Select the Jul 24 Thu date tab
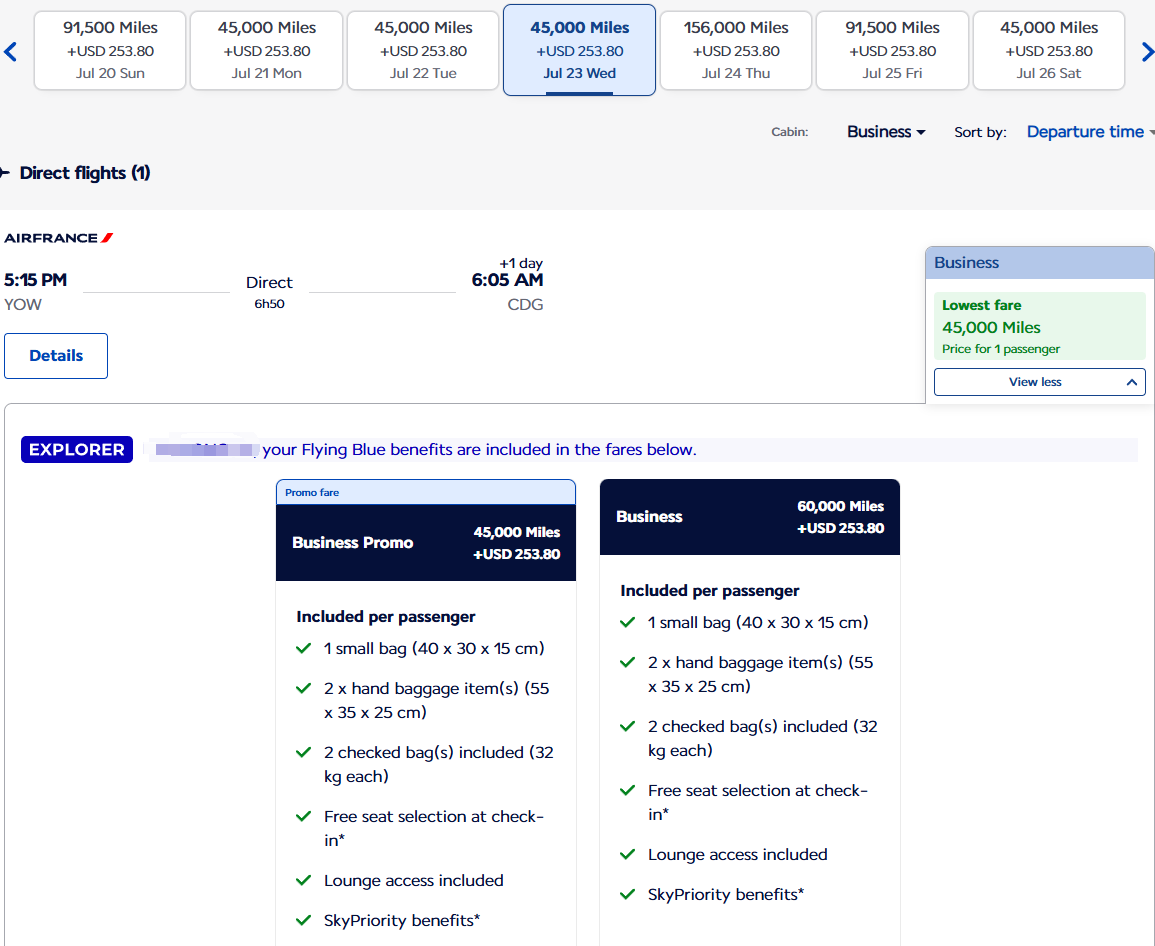Viewport: 1155px width, 946px height. click(x=736, y=50)
